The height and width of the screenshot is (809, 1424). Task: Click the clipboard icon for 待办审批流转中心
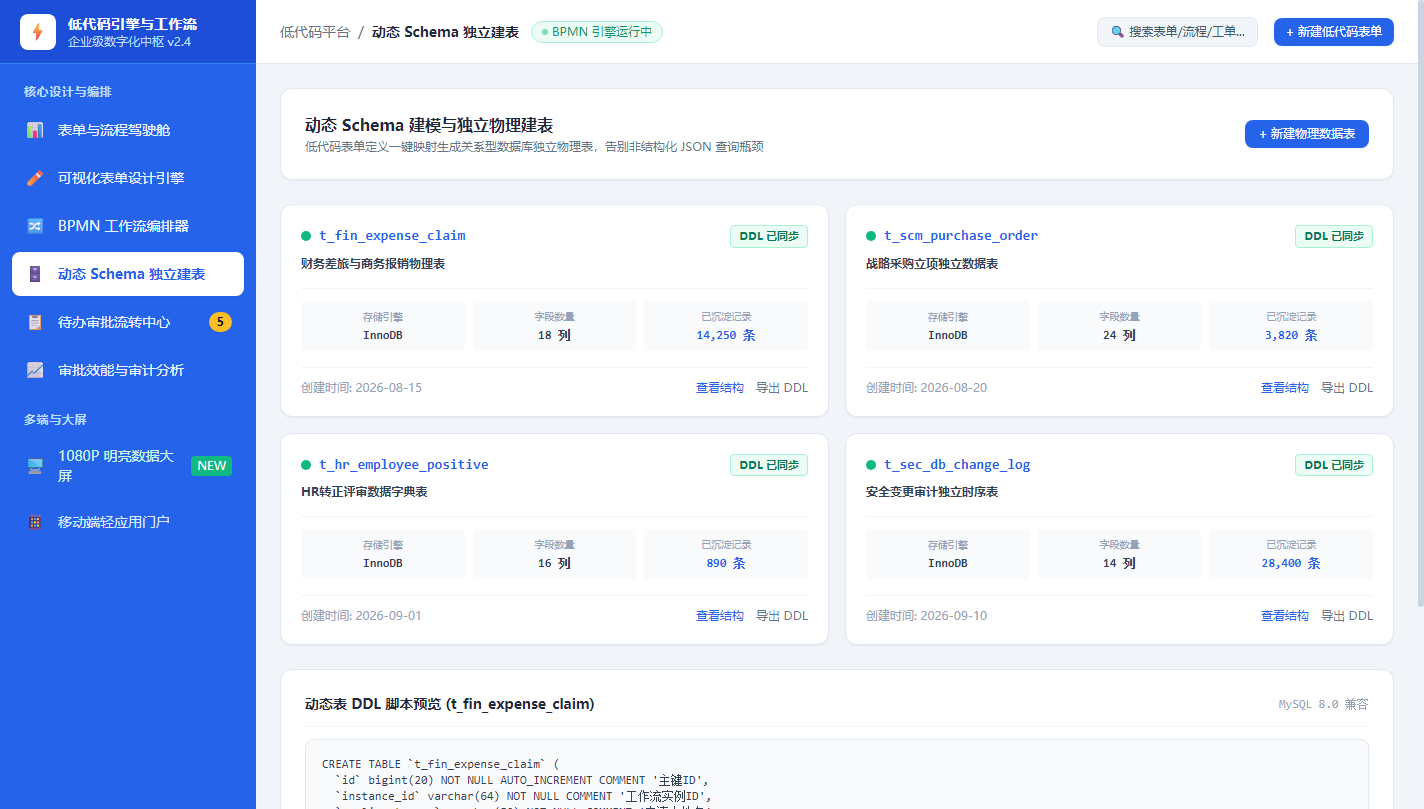(x=35, y=322)
